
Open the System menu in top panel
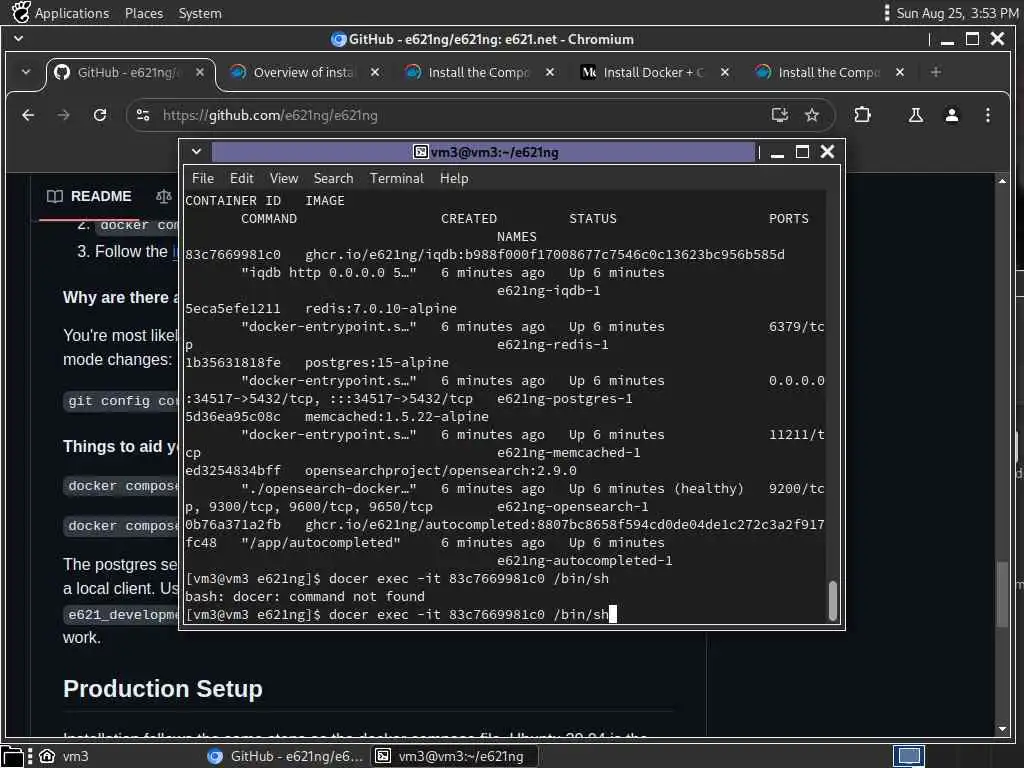pos(200,13)
